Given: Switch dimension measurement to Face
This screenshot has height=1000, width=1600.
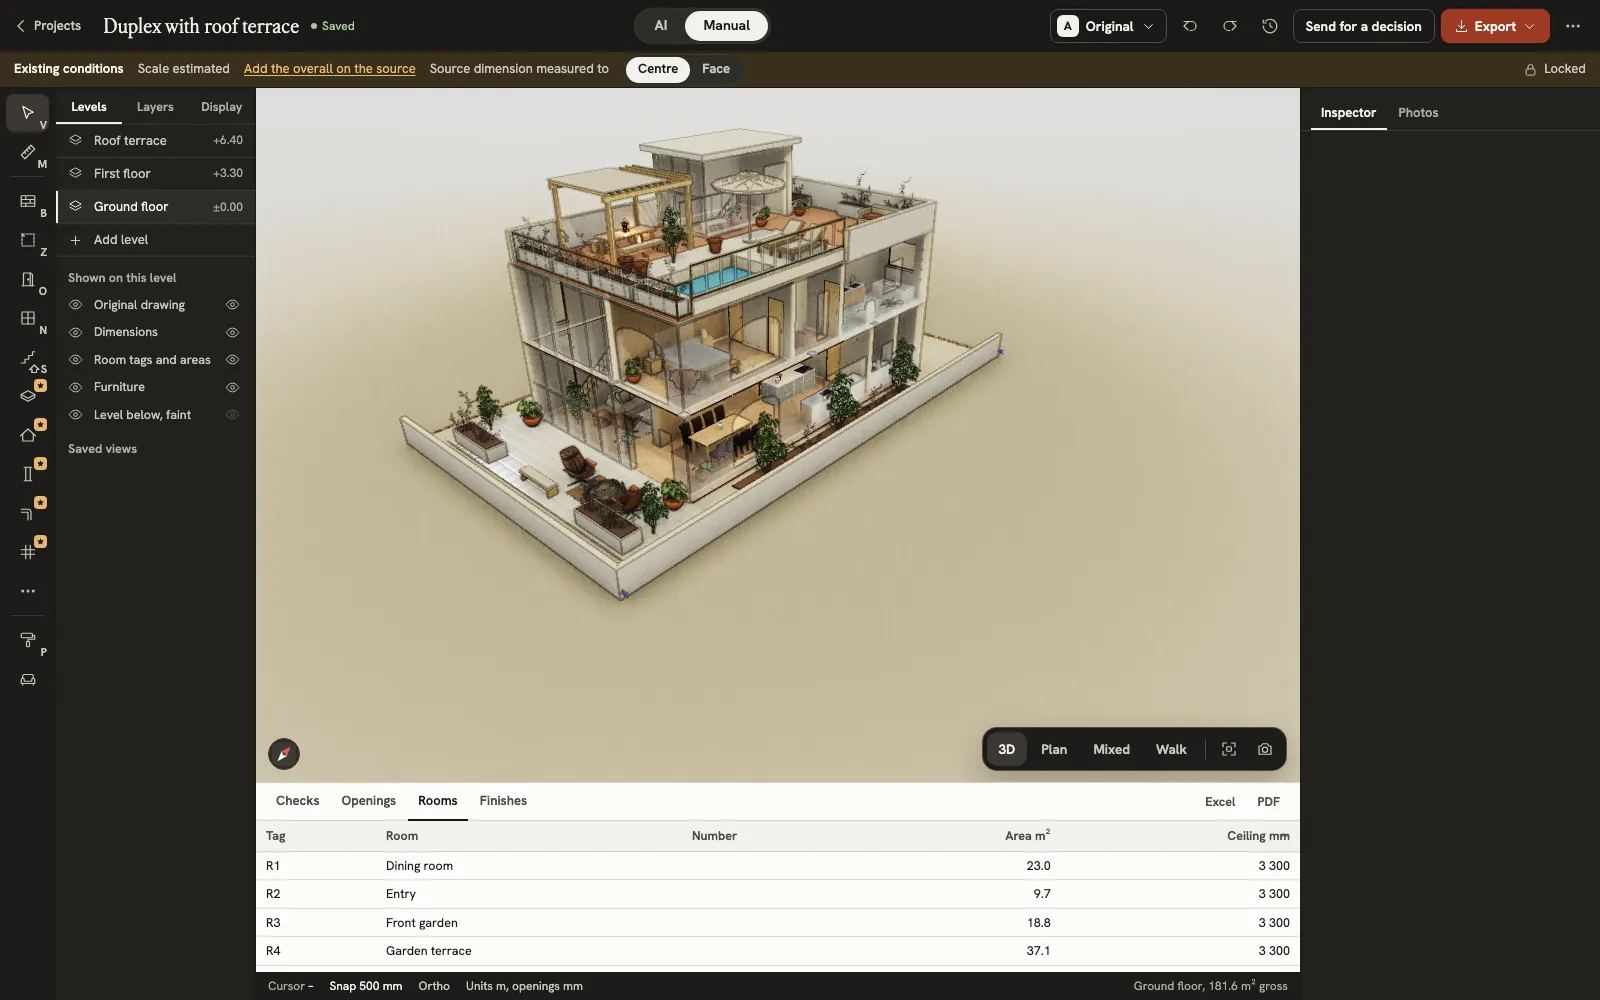Looking at the screenshot, I should pyautogui.click(x=716, y=69).
